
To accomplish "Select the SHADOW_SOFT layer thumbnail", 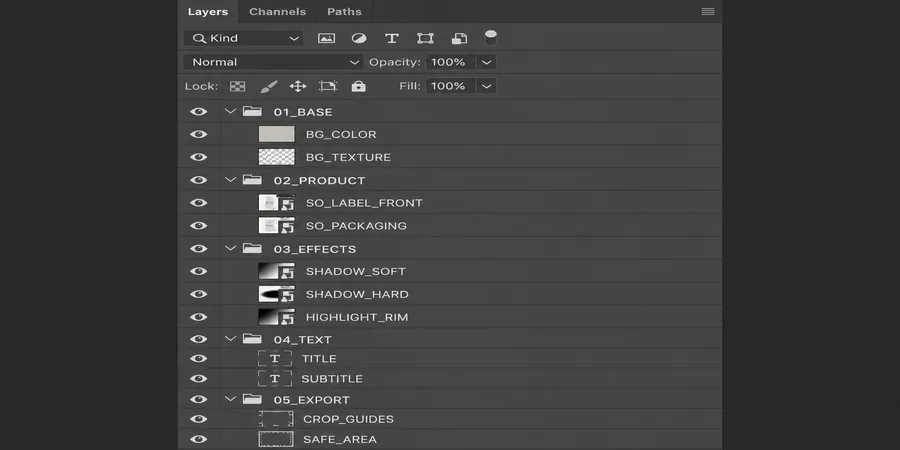I will click(277, 271).
